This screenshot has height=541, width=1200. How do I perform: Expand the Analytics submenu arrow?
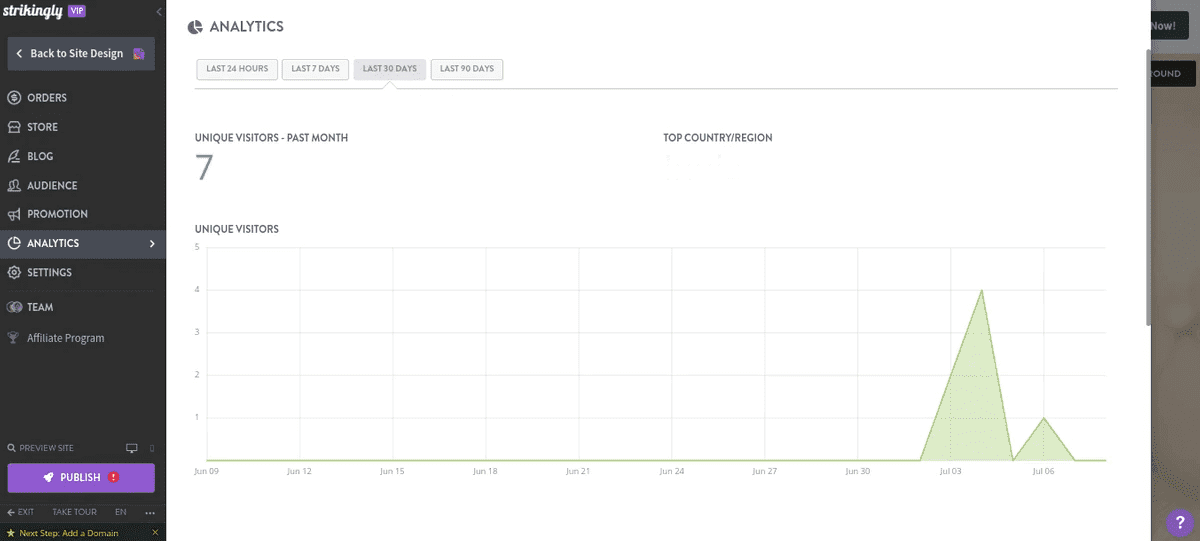pos(152,243)
